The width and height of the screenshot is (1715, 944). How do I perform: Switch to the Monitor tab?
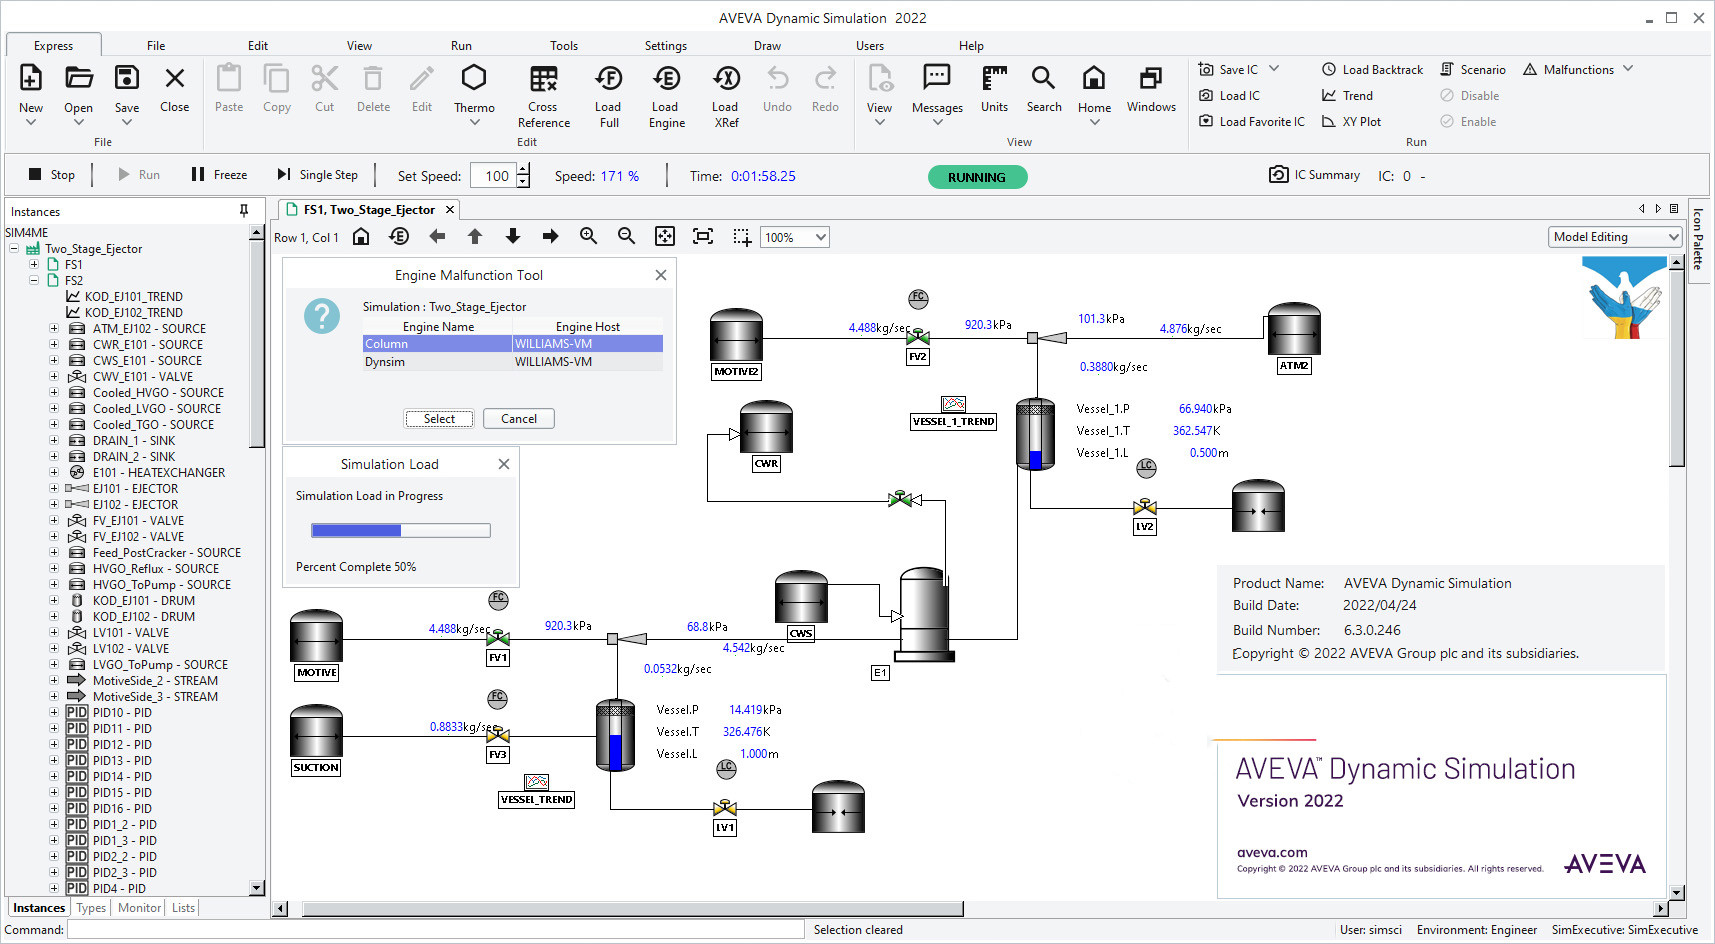[139, 908]
